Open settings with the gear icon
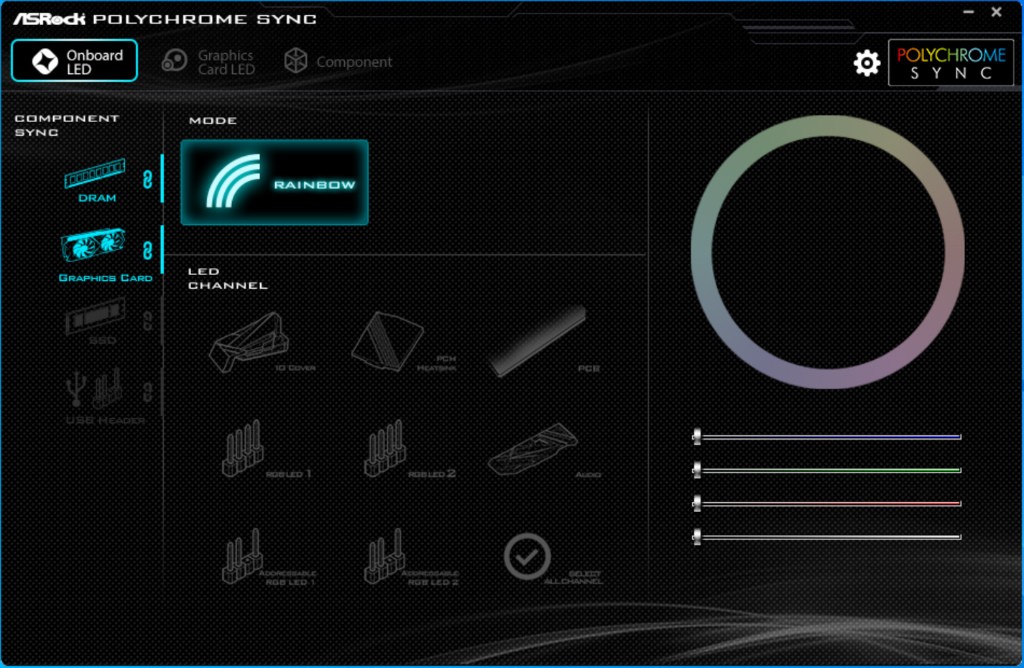 (866, 63)
